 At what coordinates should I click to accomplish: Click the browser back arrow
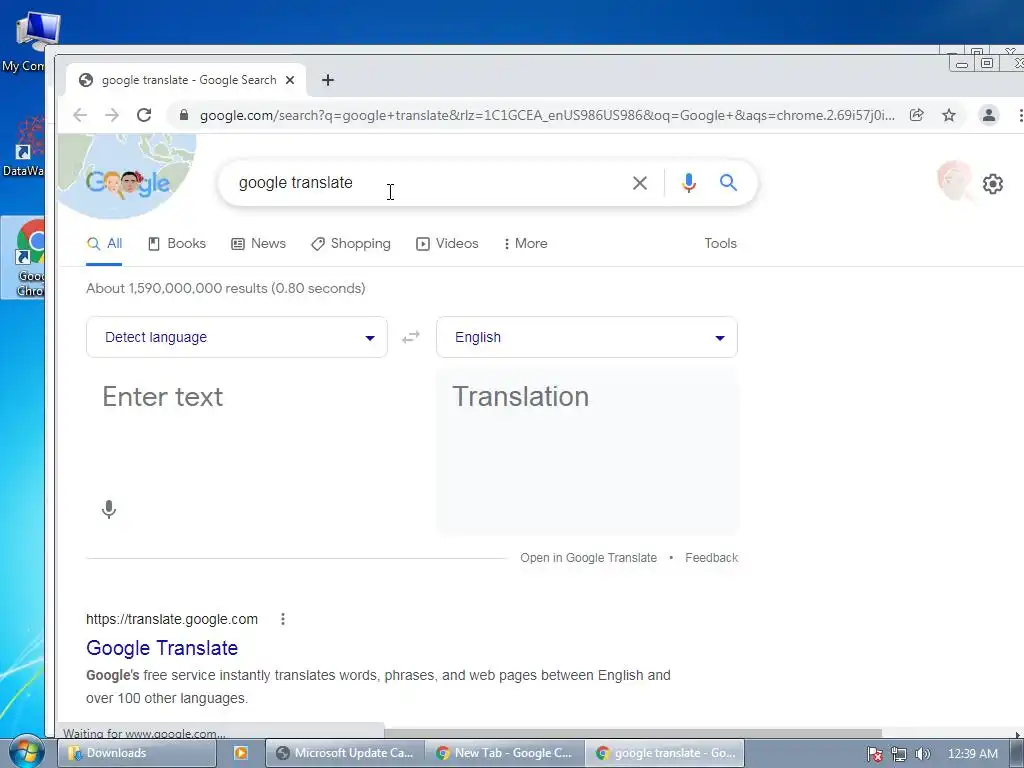pos(80,116)
